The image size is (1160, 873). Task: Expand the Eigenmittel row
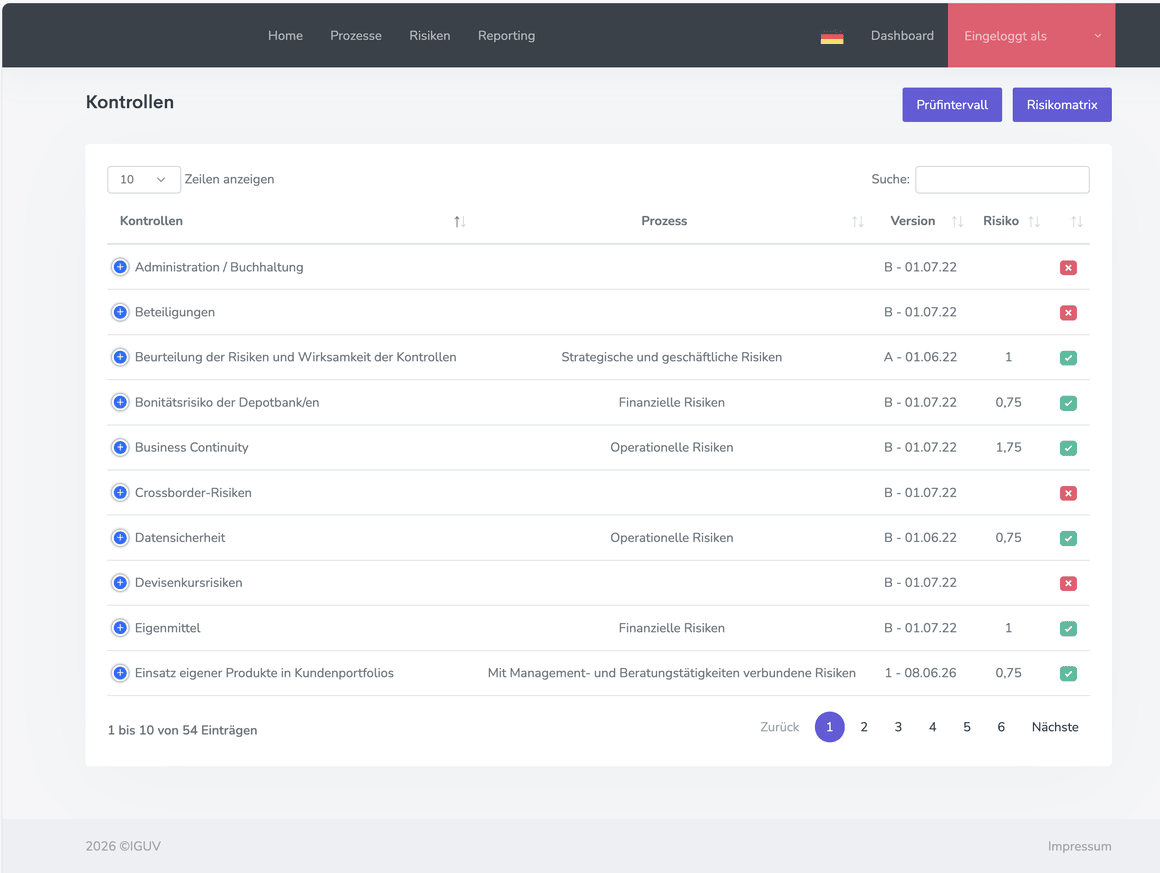120,628
